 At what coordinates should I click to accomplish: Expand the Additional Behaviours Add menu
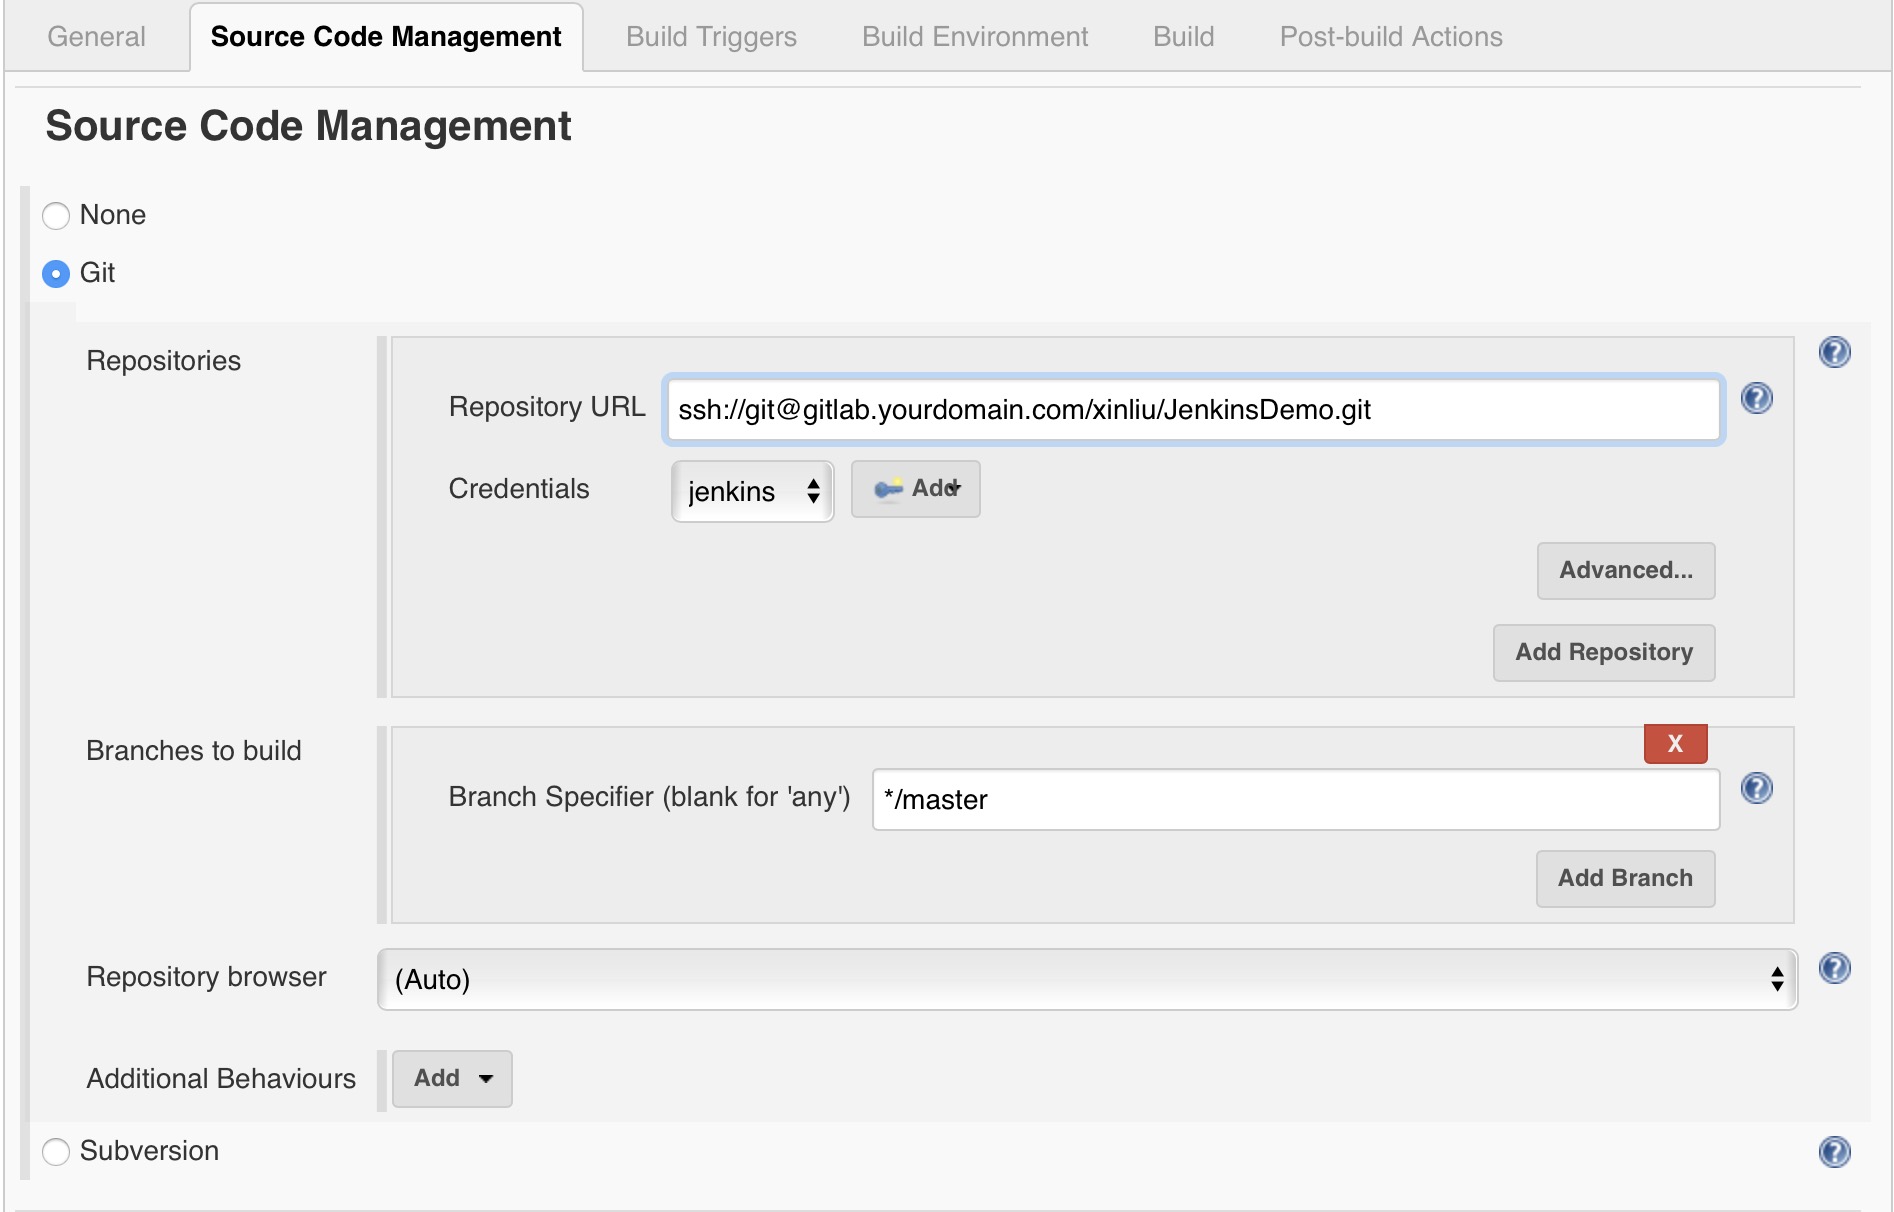pyautogui.click(x=452, y=1078)
